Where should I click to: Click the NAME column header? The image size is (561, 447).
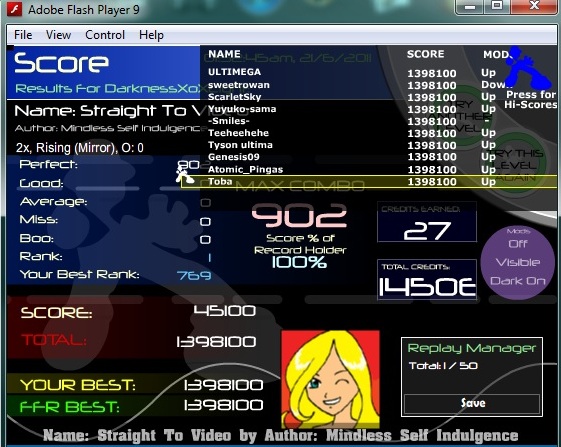(x=224, y=54)
